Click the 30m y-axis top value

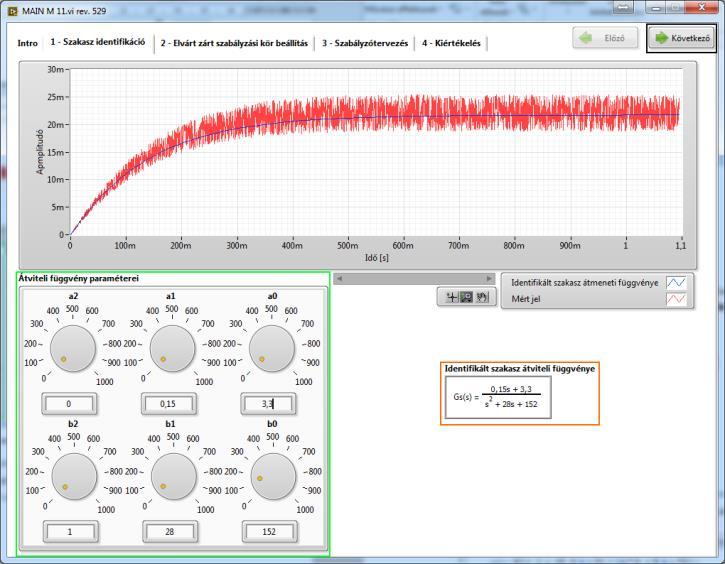(56, 69)
